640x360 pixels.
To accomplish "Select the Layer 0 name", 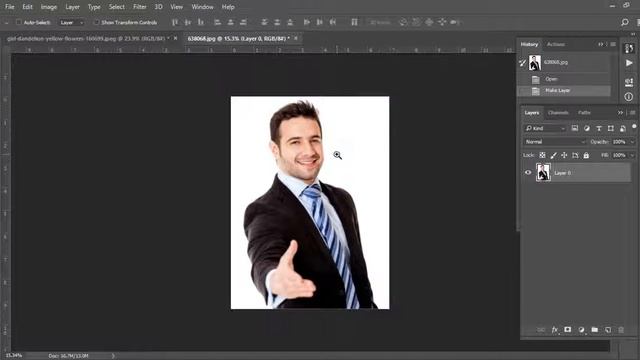I will 562,173.
